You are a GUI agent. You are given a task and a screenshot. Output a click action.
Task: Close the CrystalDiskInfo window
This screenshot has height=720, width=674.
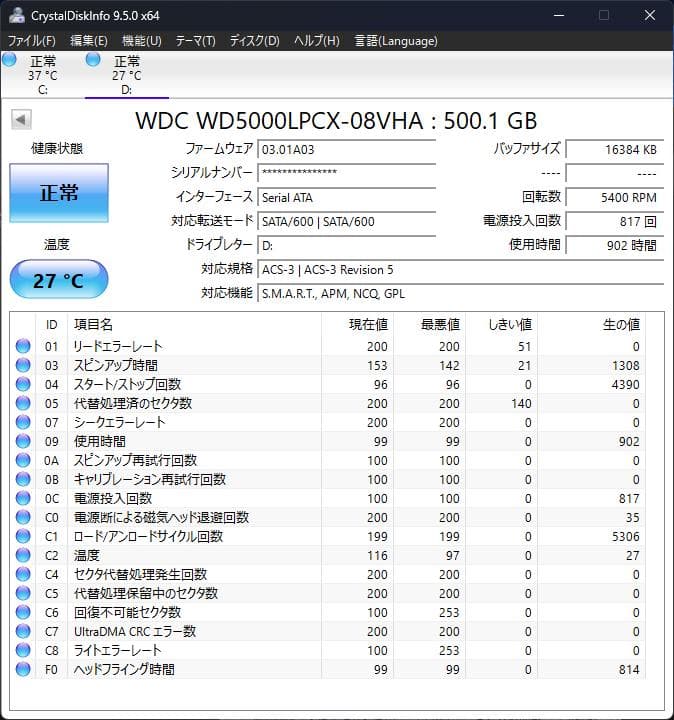tap(650, 15)
